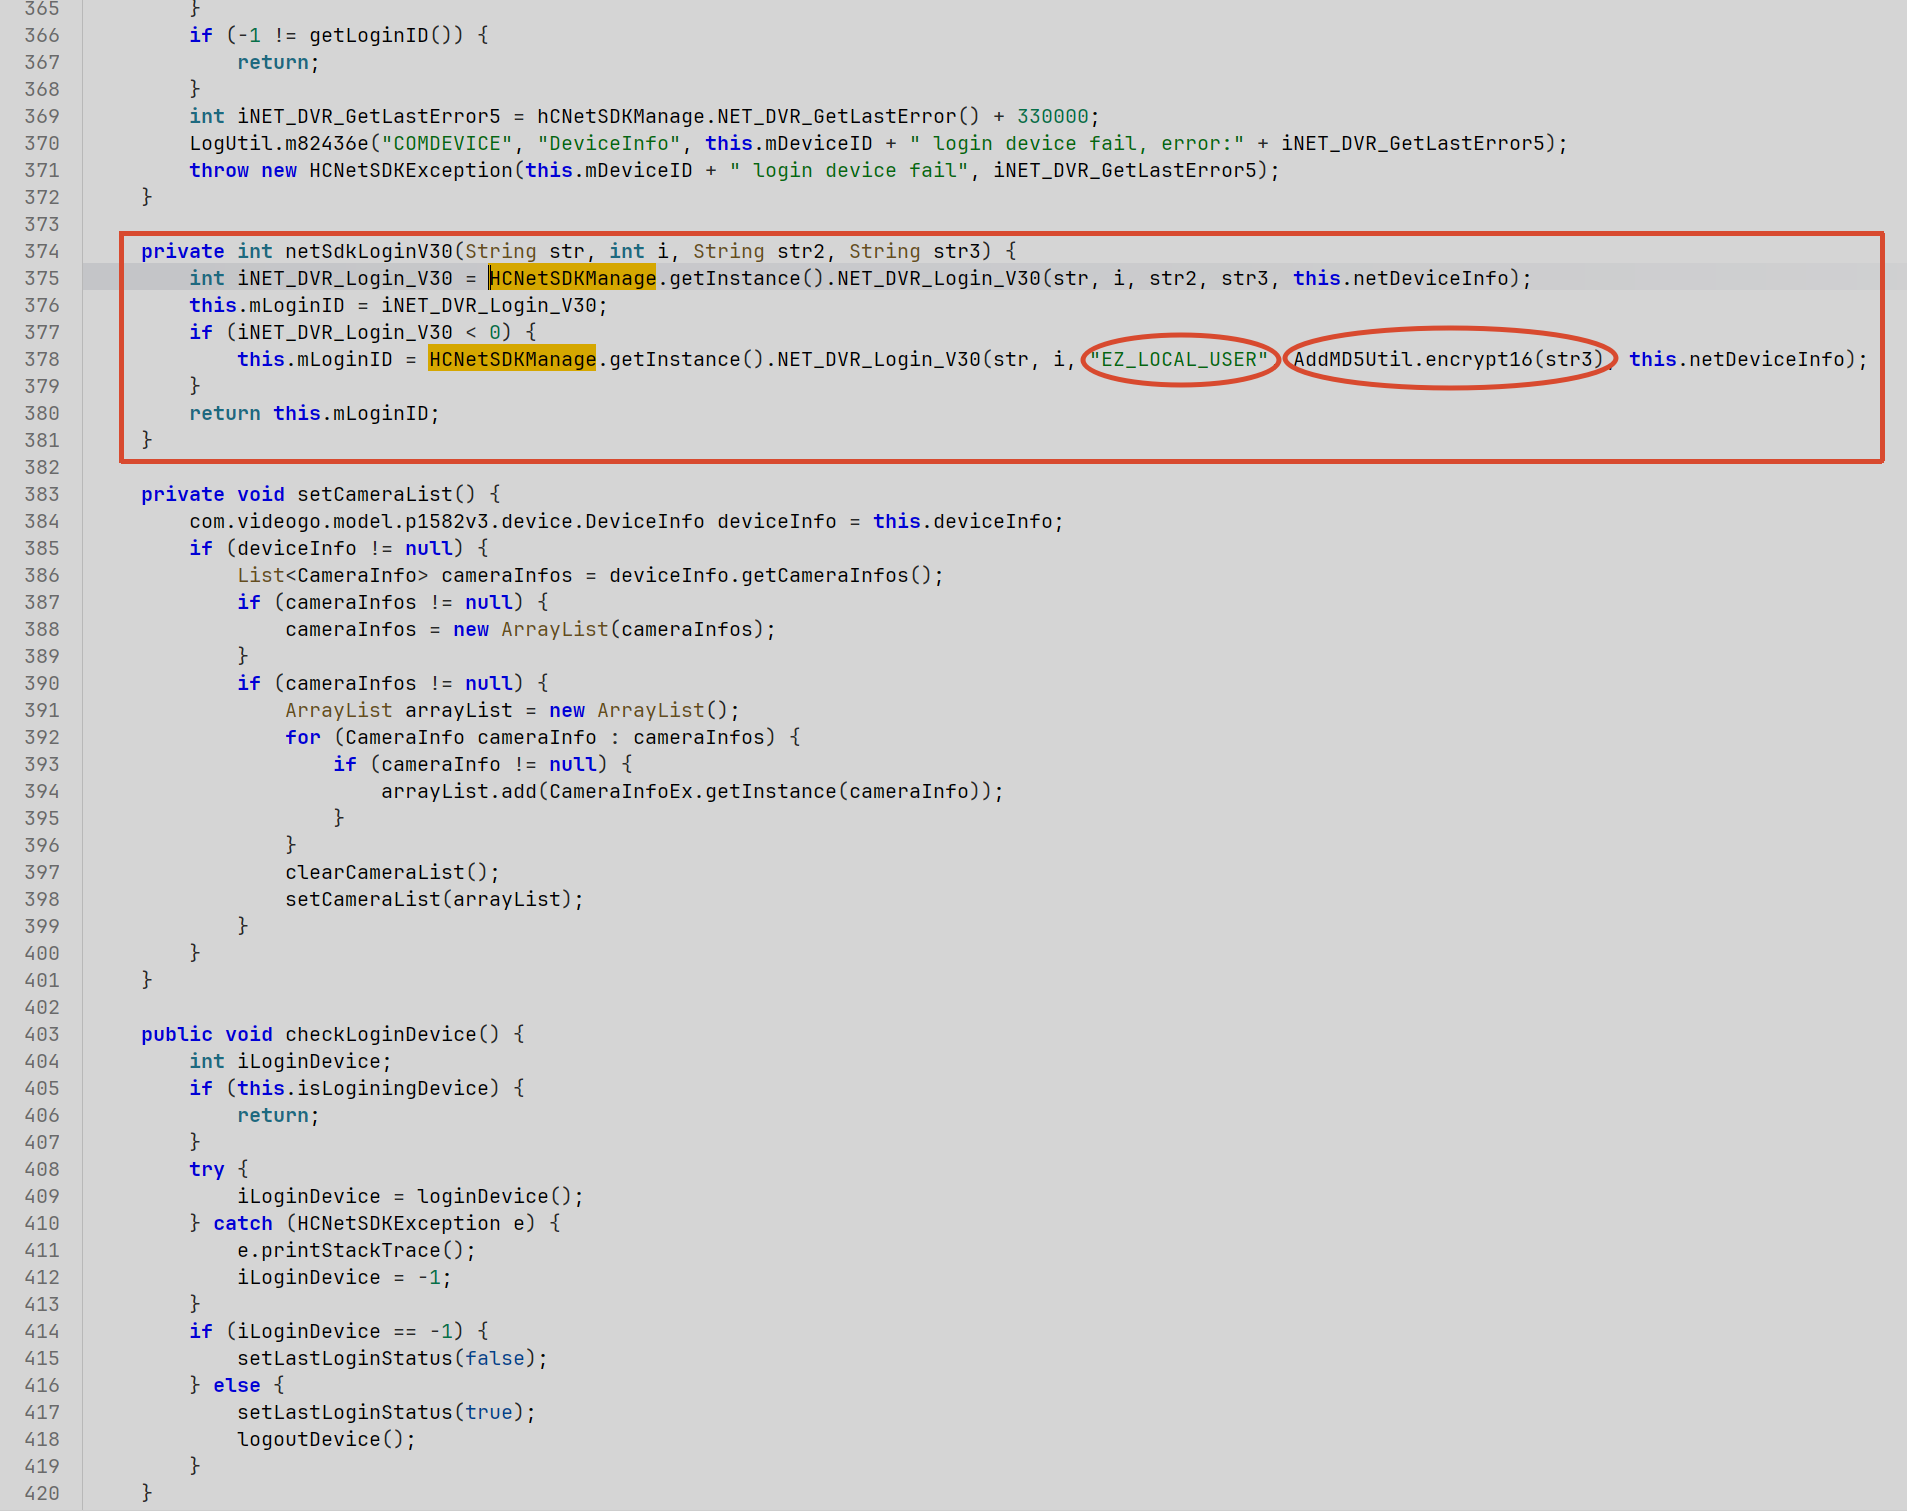
Task: Click line number 374 in the gutter
Action: click(42, 251)
